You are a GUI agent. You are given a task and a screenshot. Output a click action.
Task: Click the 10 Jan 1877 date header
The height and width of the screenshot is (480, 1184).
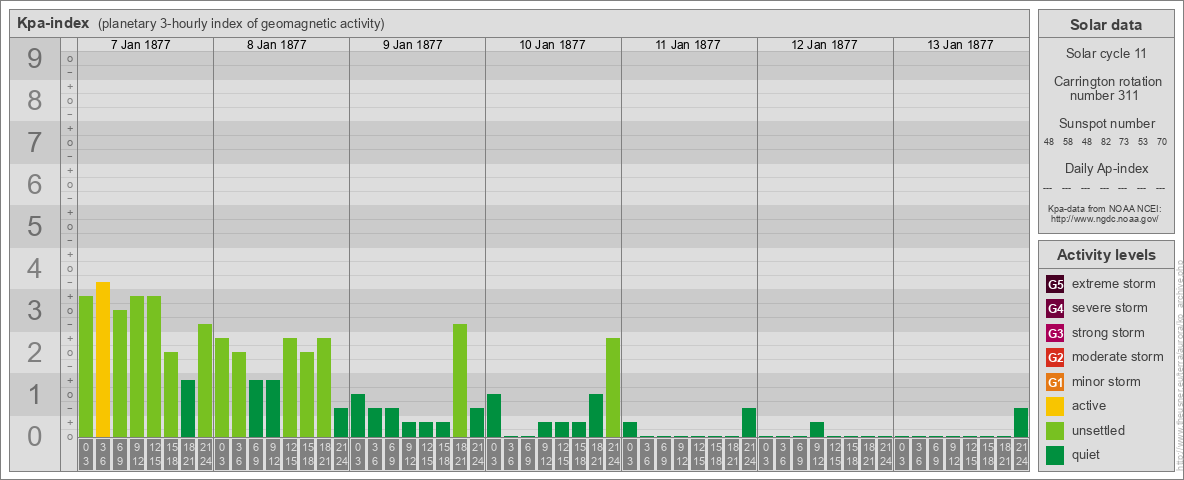click(x=553, y=45)
